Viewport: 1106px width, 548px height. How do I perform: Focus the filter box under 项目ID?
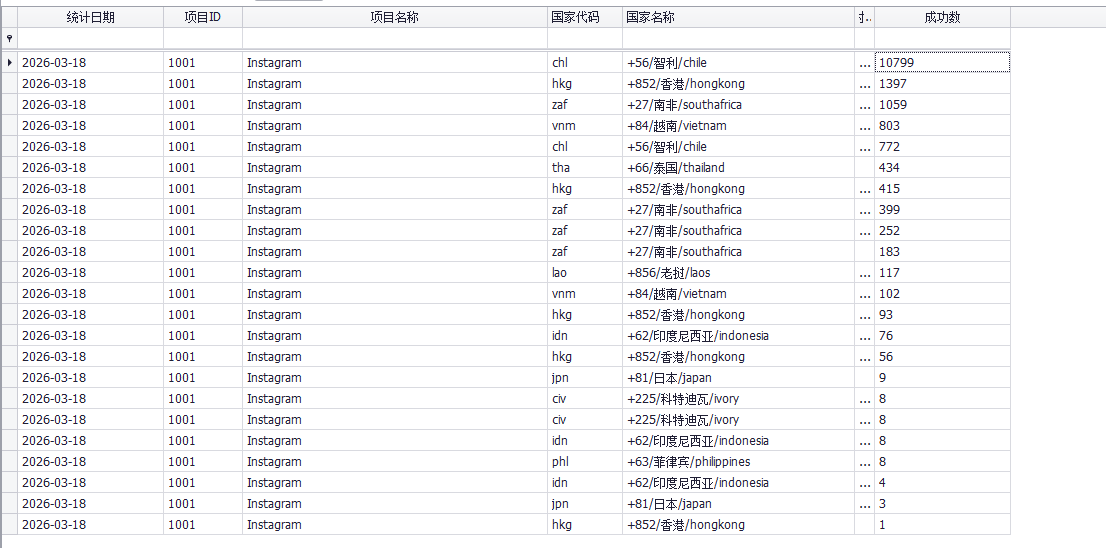tap(203, 37)
